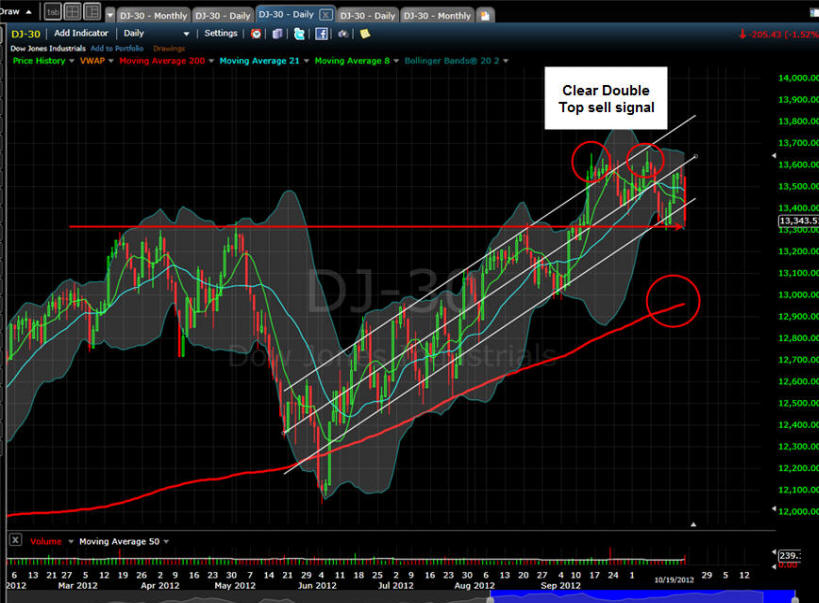Click the Dow Jones Industrials name label

coord(48,48)
